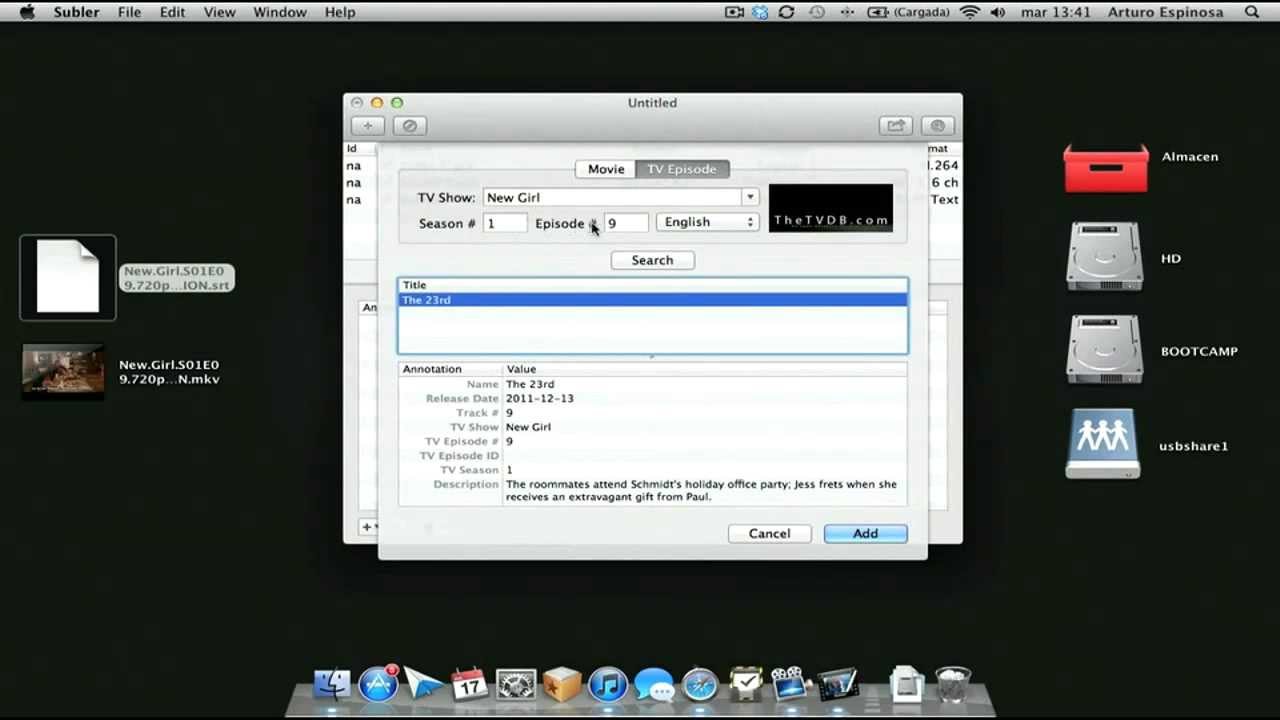
Task: Open the Help menu
Action: pyautogui.click(x=340, y=12)
